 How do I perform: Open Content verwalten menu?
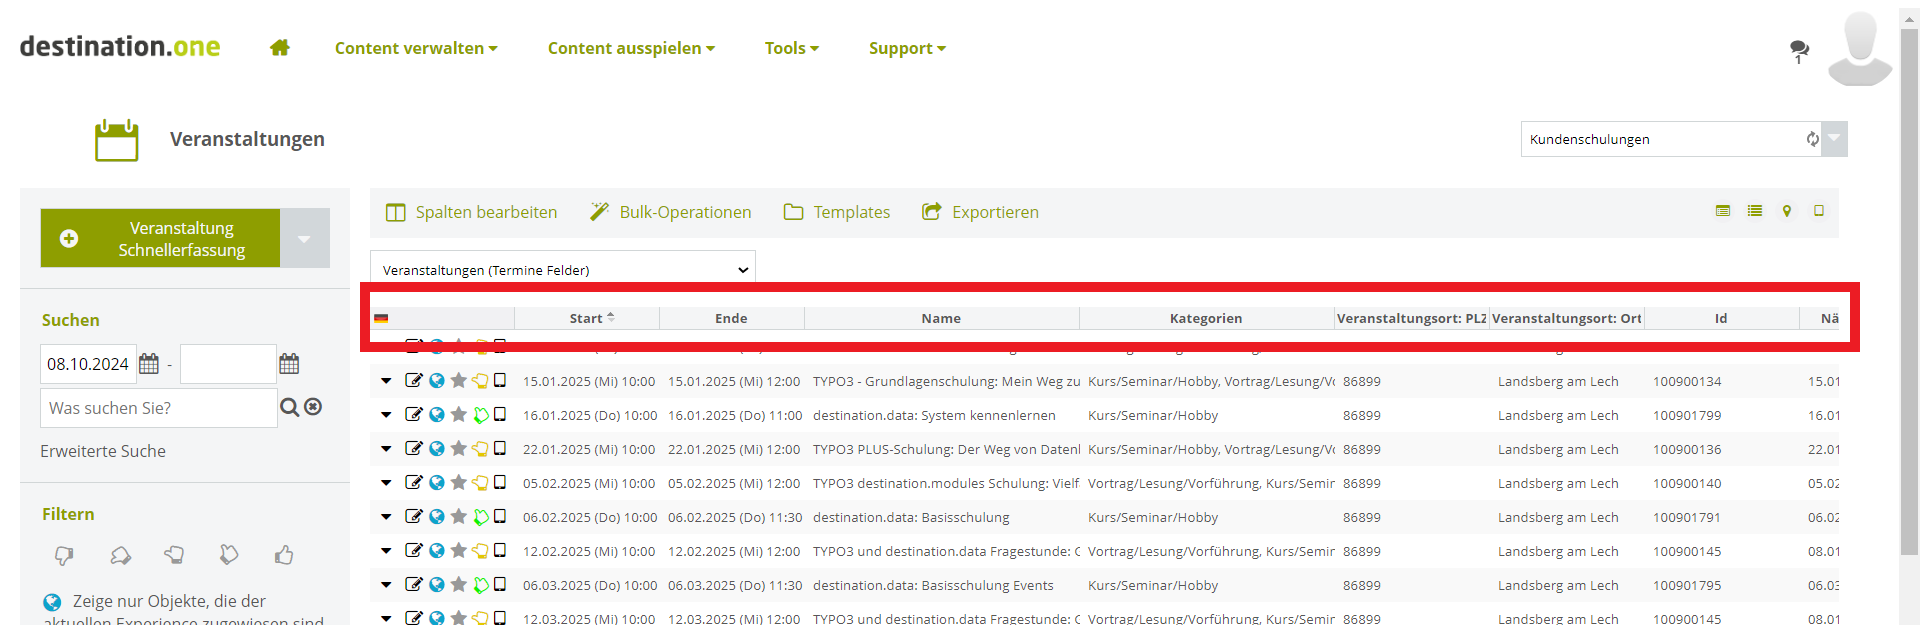click(416, 48)
